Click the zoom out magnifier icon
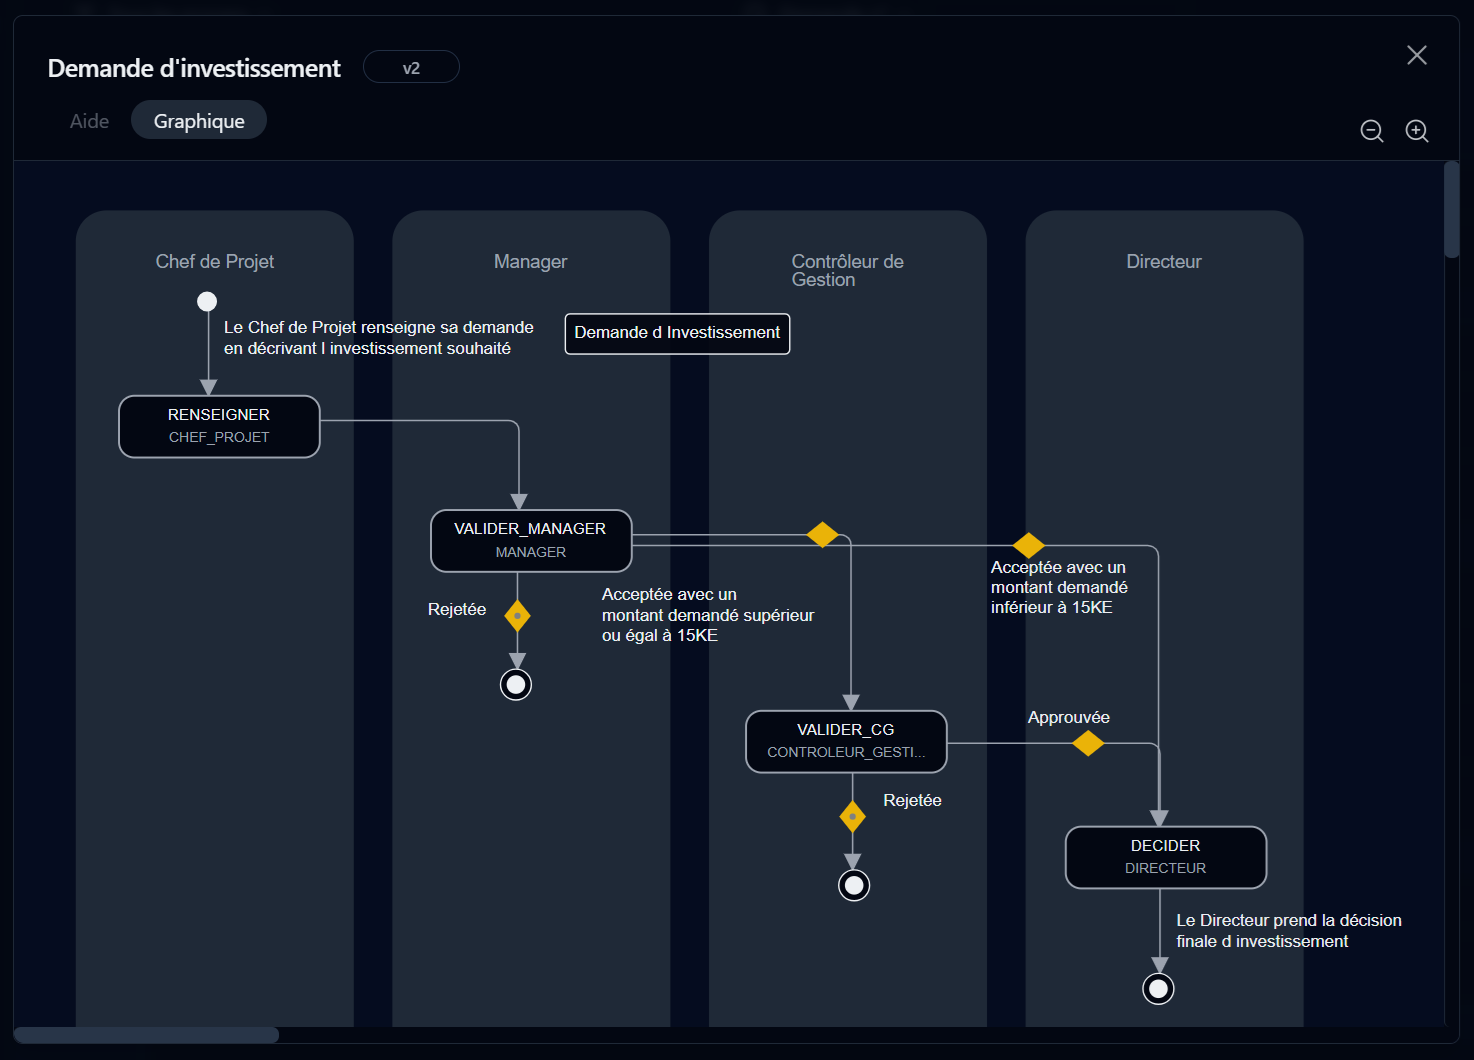 point(1372,131)
